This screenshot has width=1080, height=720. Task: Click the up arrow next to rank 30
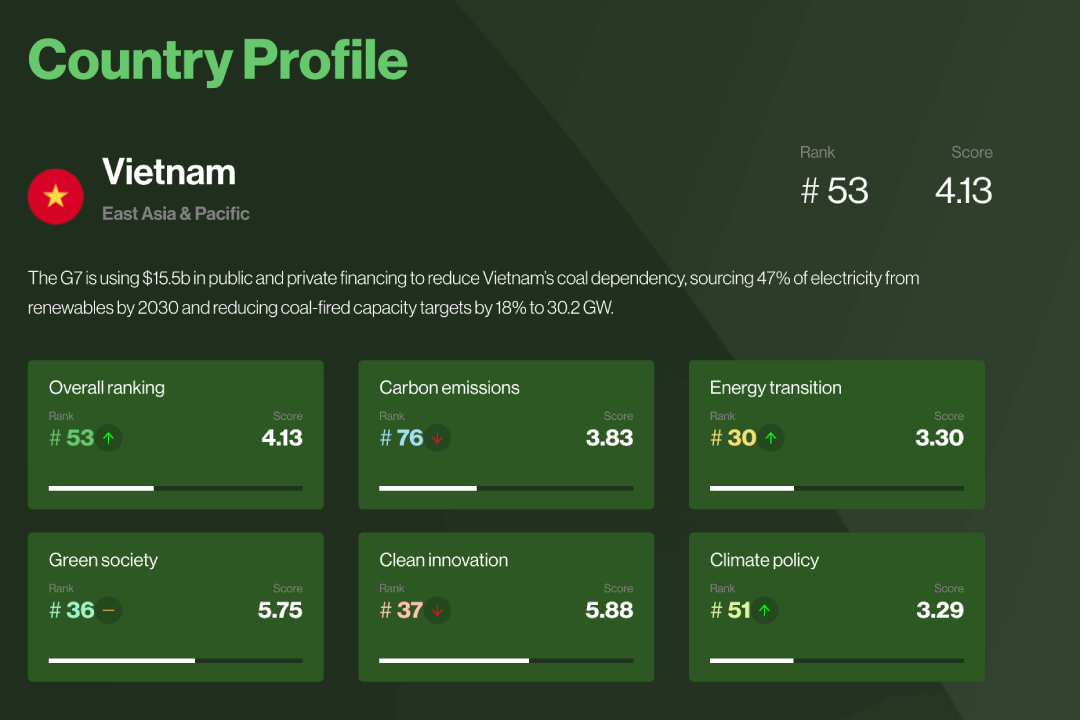click(x=771, y=438)
